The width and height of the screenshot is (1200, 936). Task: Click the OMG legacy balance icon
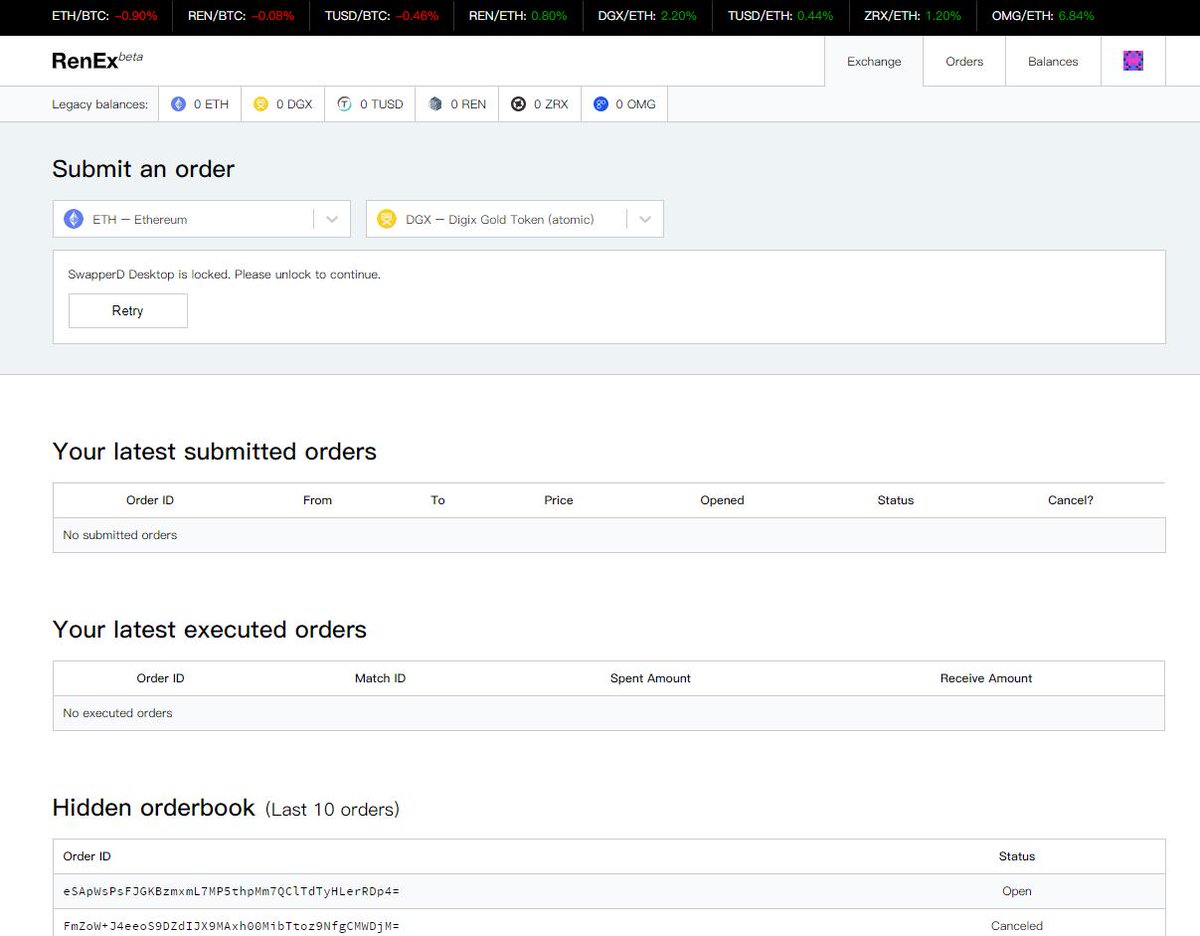coord(601,104)
